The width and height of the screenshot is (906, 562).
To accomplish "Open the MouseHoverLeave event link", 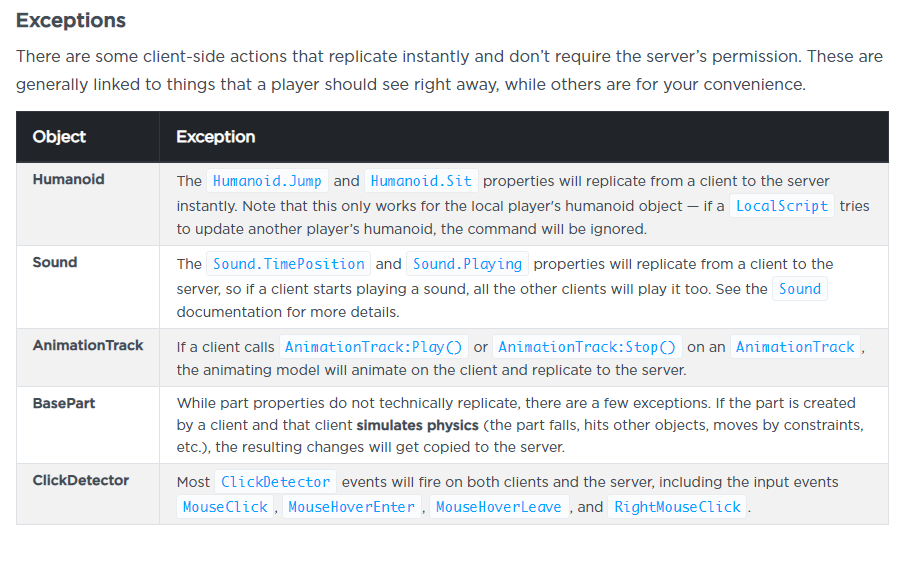I will pos(498,507).
